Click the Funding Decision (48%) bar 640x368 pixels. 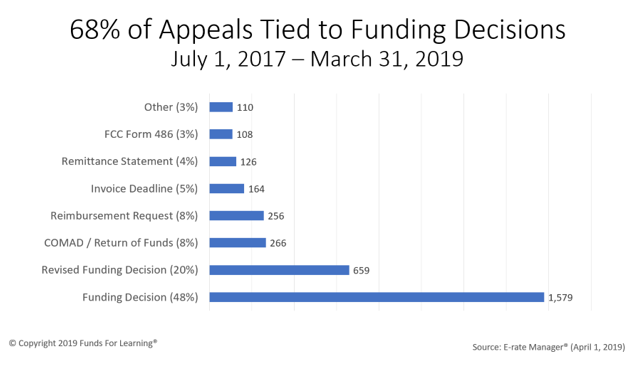tap(377, 297)
